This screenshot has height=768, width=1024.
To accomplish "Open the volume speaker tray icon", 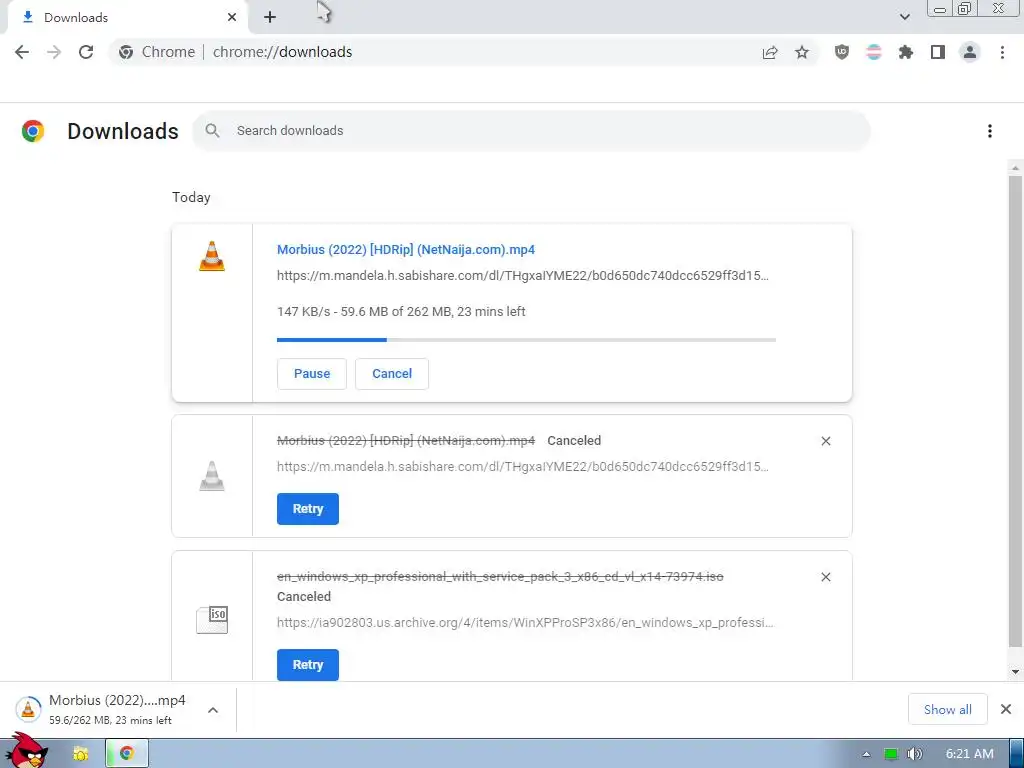I will [914, 754].
